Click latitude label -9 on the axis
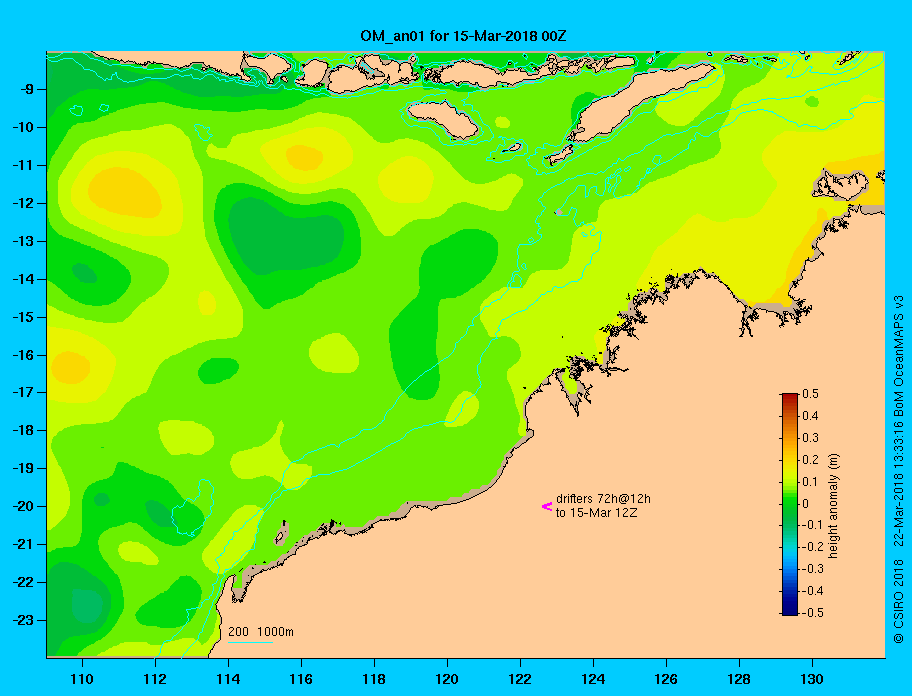 point(26,90)
